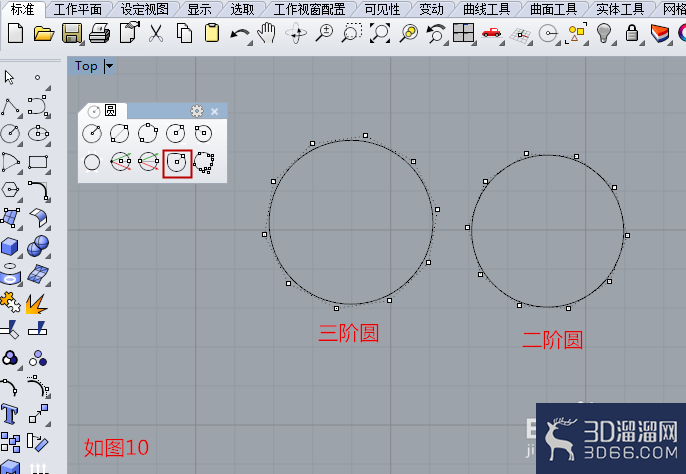This screenshot has width=686, height=474.
Task: Click Zoom Extents icon
Action: click(380, 33)
